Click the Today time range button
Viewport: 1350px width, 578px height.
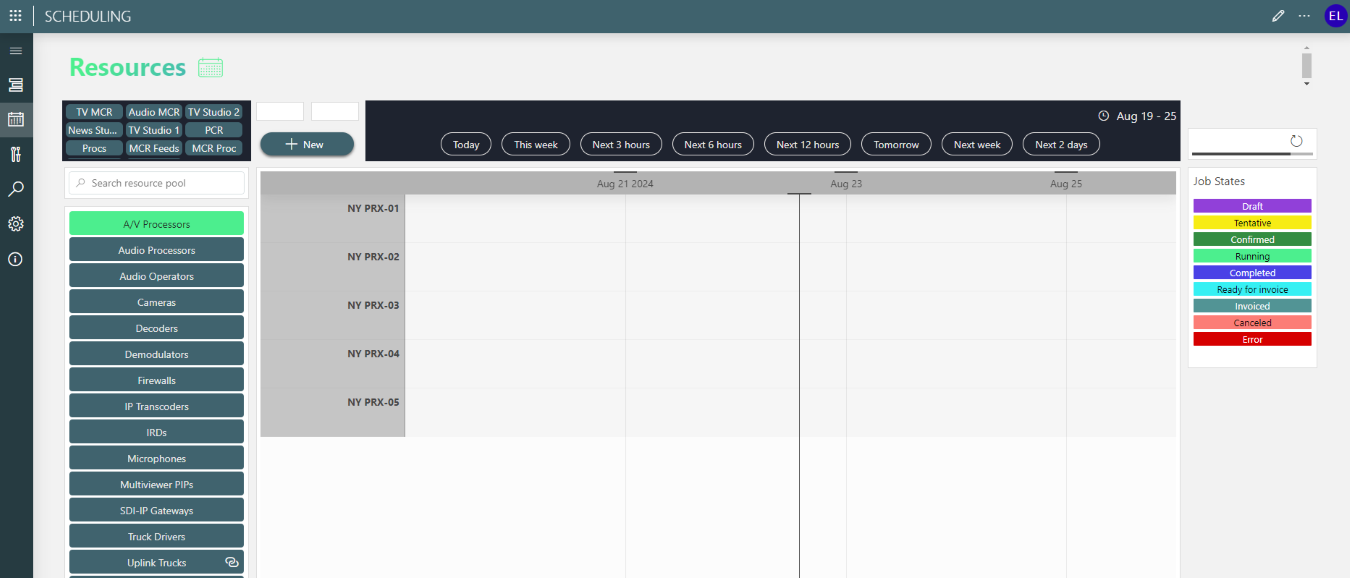point(466,144)
